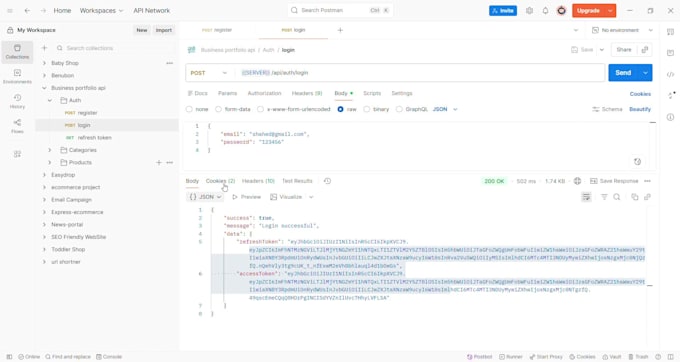Click the Import button
This screenshot has width=680, height=362.
(x=163, y=30)
